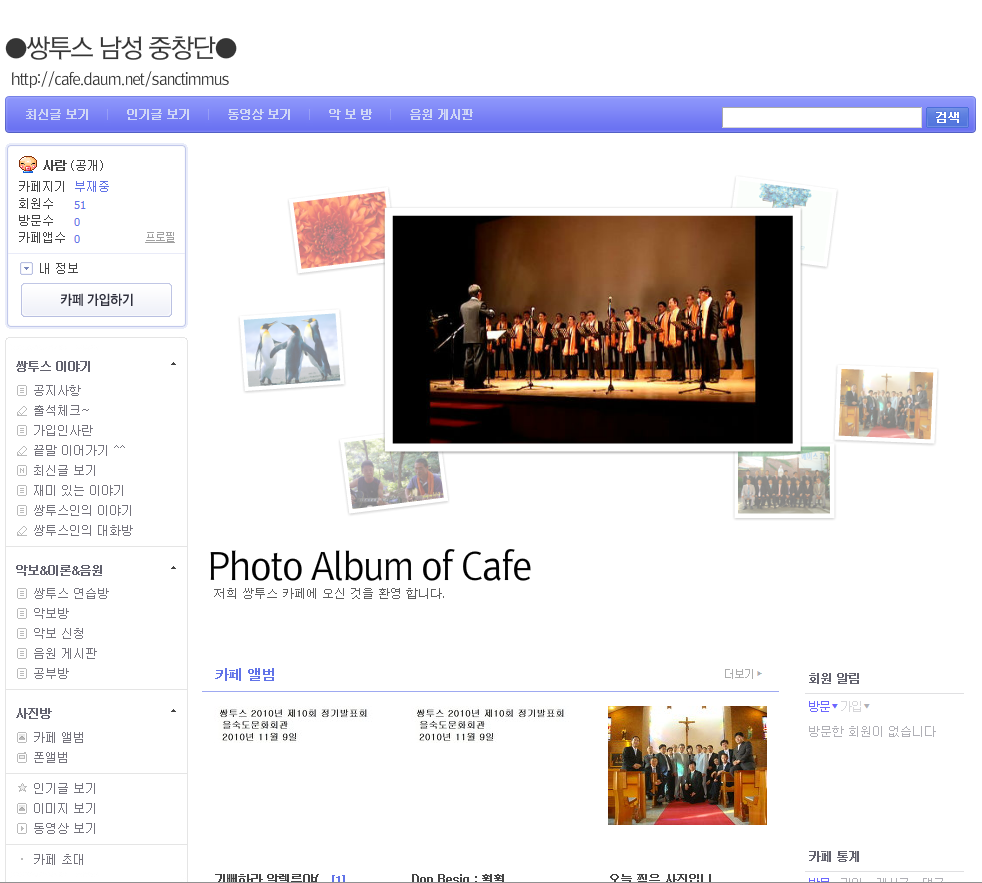Click the pencil icon beside 출석체크~

[22, 411]
